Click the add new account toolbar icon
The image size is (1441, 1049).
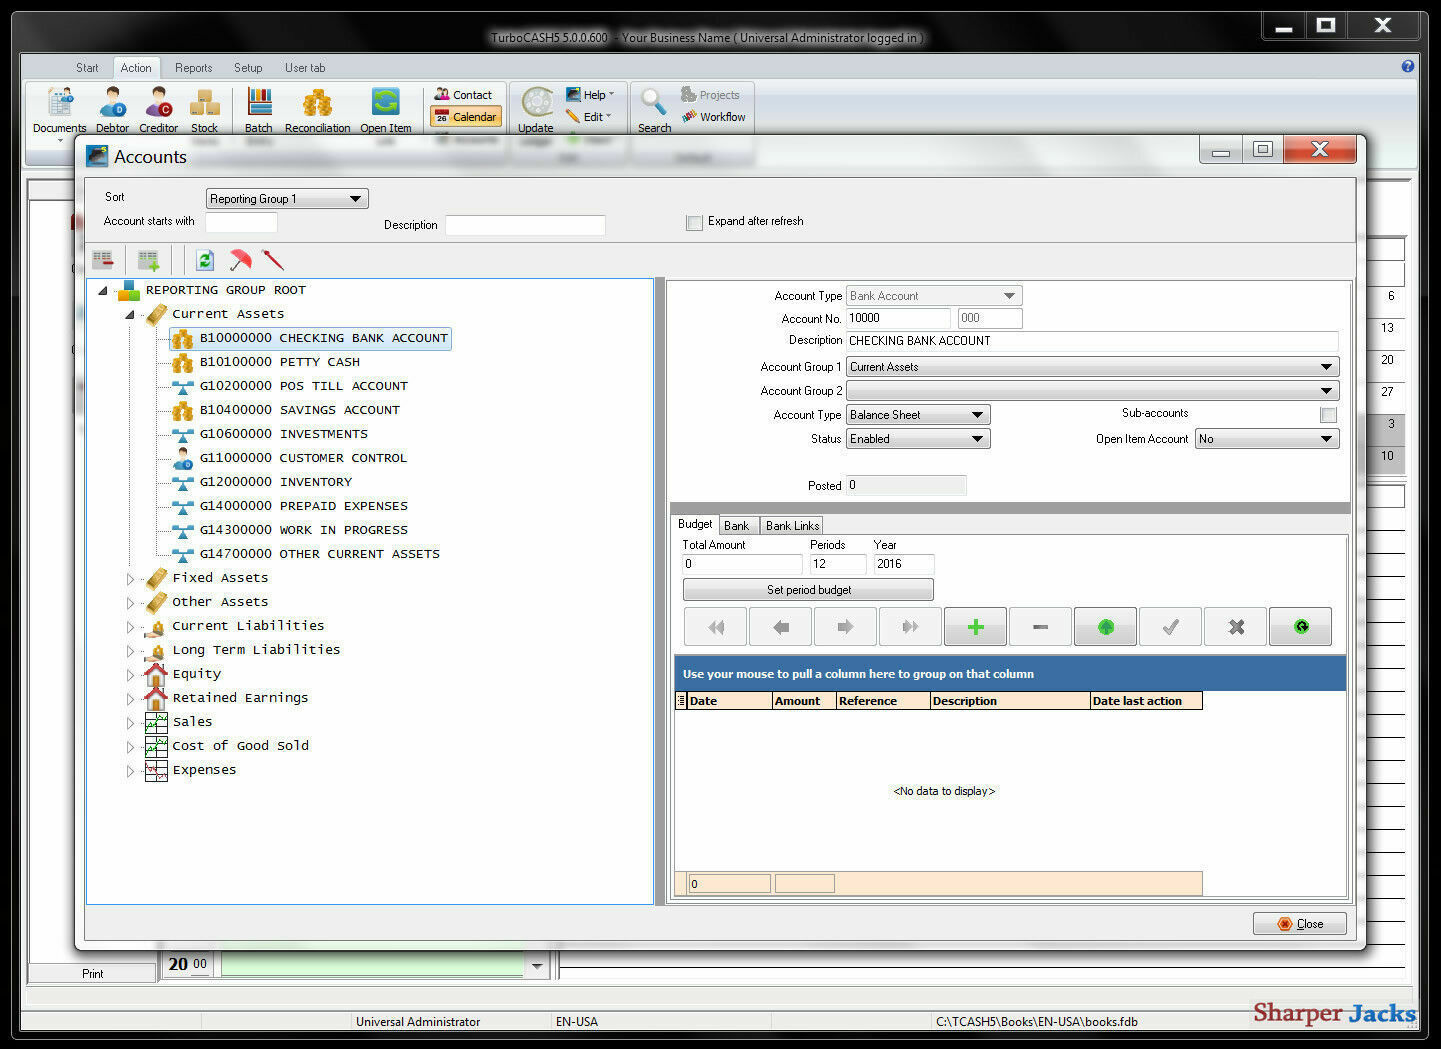click(149, 260)
